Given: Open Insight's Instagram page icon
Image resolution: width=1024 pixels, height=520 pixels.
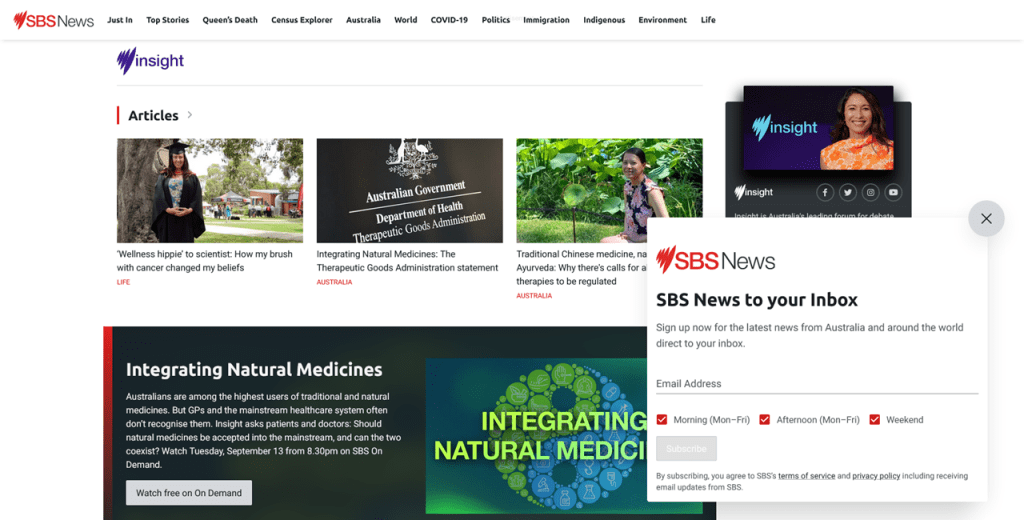Looking at the screenshot, I should coord(871,192).
